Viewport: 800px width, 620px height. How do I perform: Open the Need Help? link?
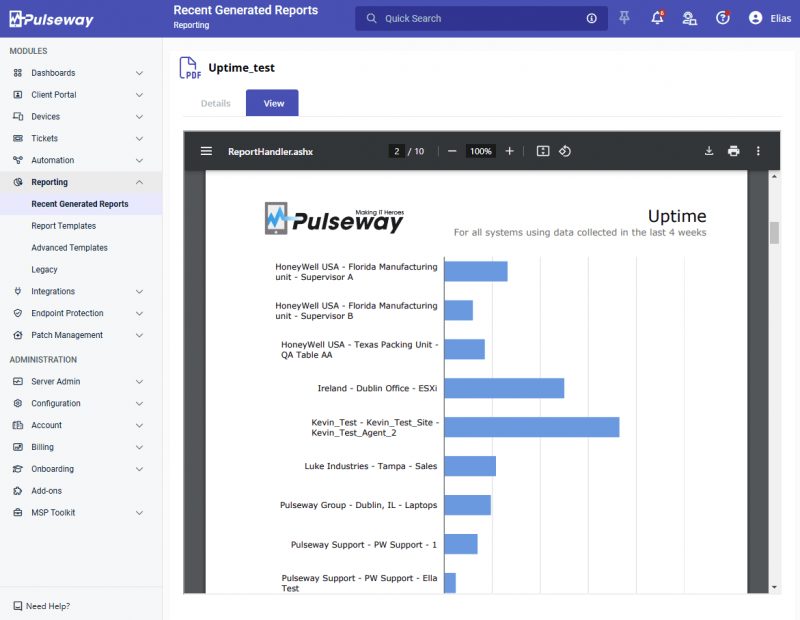pos(42,606)
